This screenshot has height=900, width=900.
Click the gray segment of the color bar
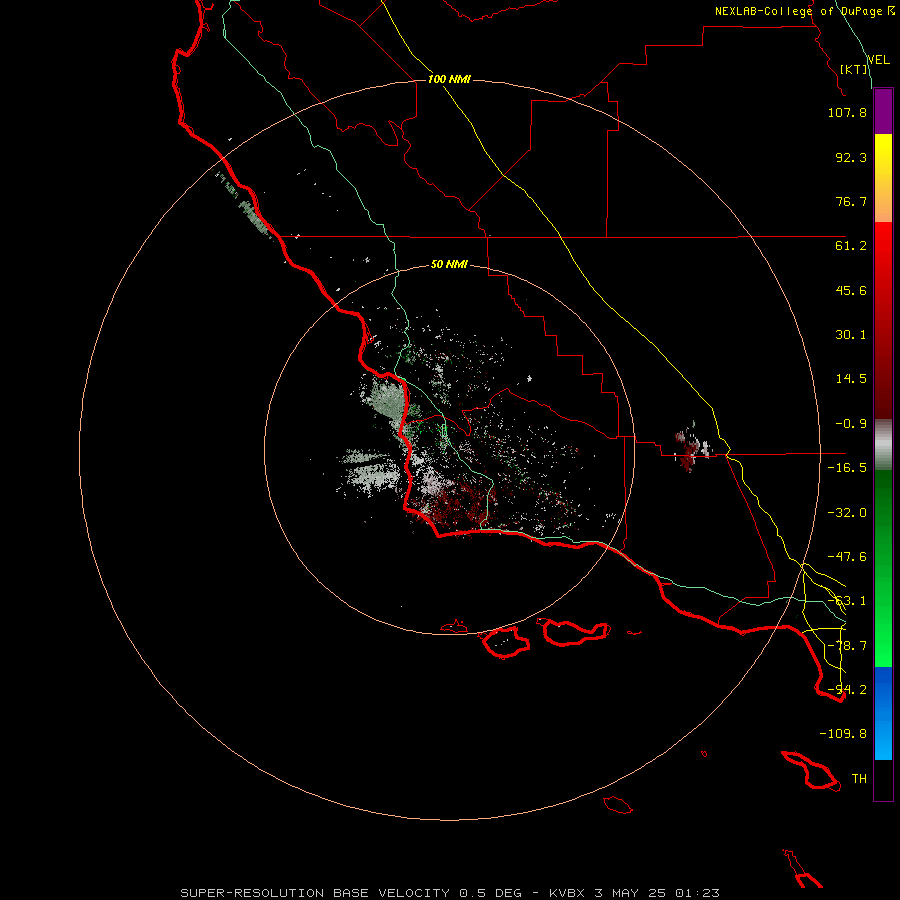(x=883, y=445)
